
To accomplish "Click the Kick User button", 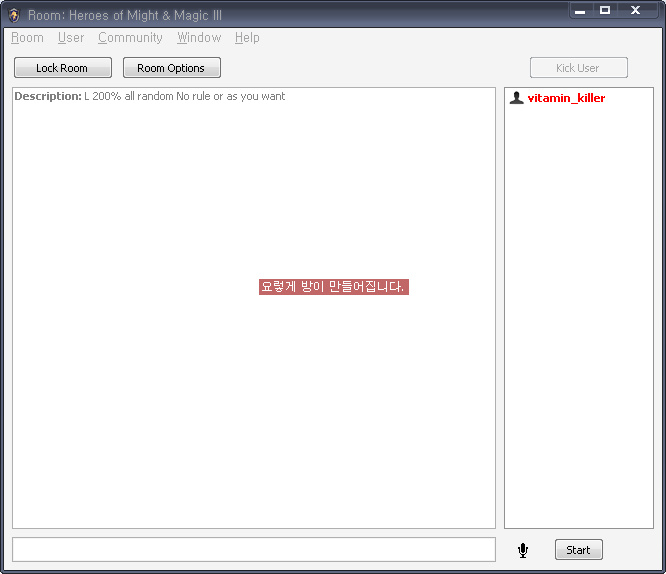I will [579, 68].
